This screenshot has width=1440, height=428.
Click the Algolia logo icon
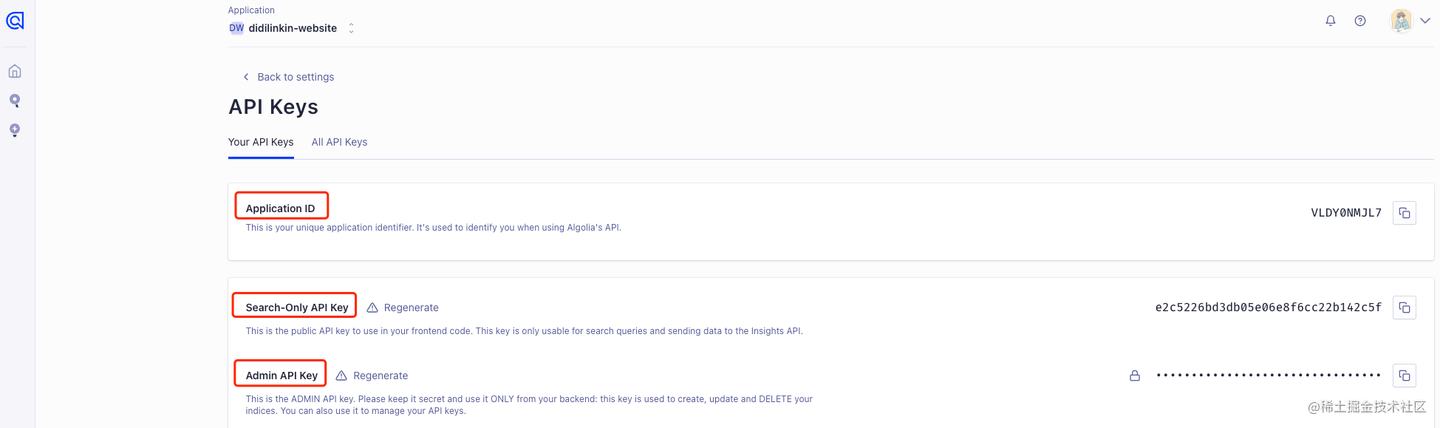[15, 20]
